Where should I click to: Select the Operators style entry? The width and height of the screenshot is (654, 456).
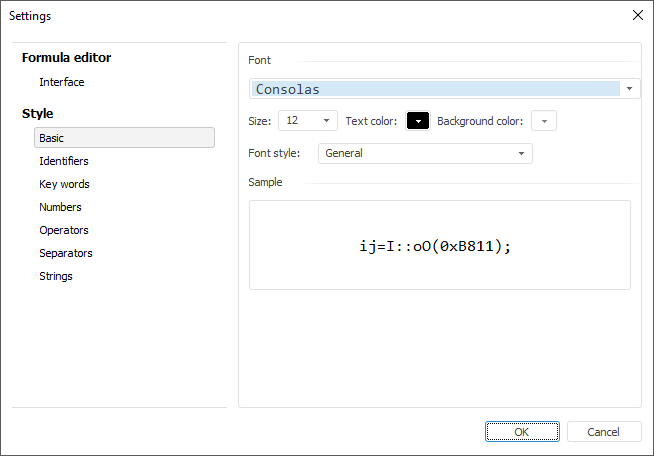(62, 230)
